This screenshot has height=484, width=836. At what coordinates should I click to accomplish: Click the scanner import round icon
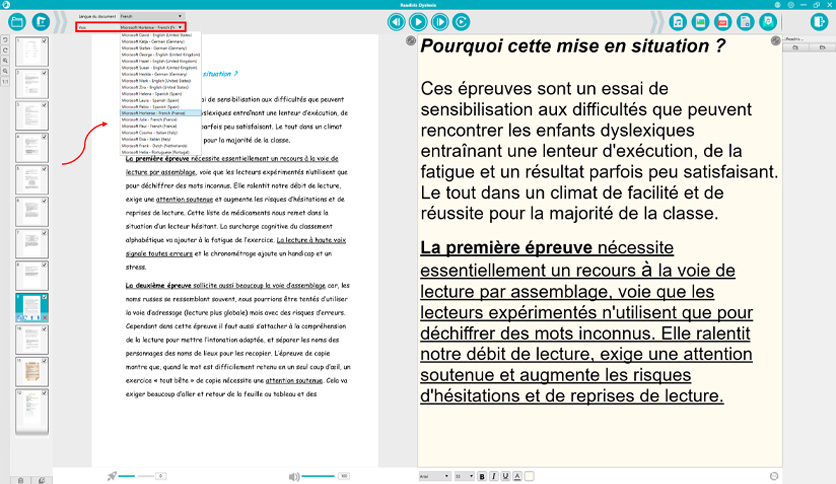click(41, 22)
